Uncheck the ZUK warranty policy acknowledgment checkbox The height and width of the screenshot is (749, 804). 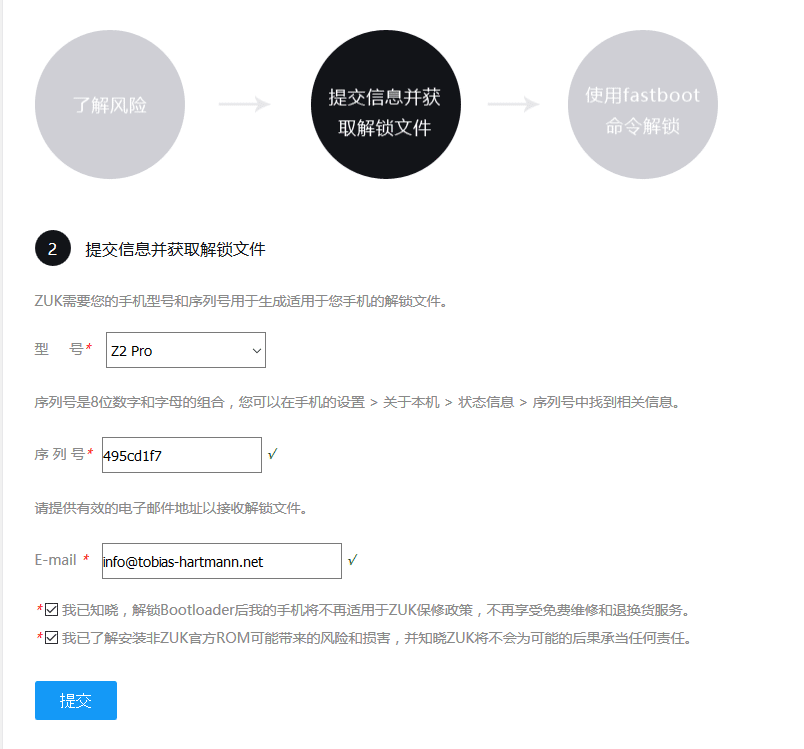click(x=51, y=610)
